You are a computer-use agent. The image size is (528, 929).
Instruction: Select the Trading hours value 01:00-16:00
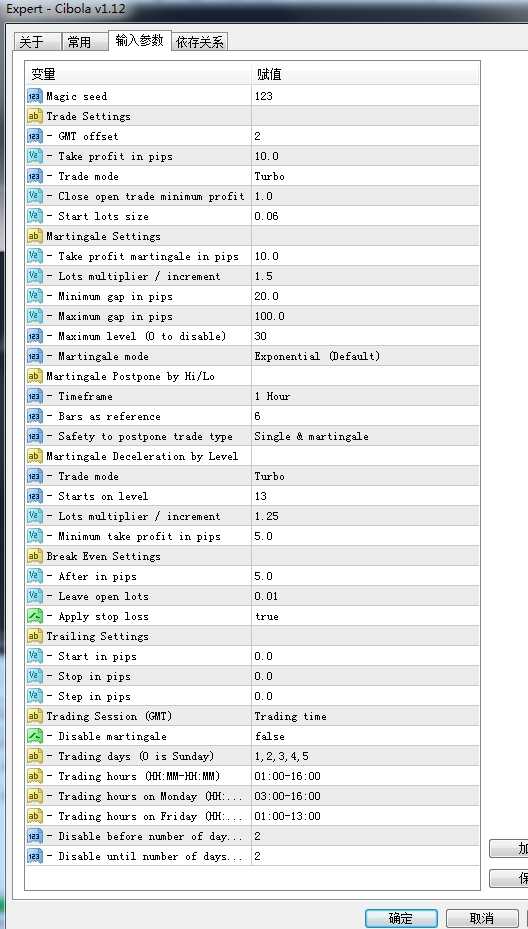pos(365,776)
